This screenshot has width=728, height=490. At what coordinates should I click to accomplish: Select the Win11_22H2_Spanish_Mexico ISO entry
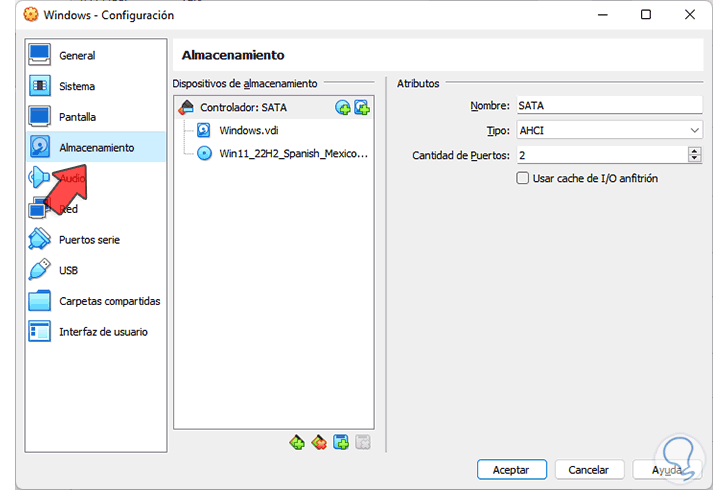point(274,153)
